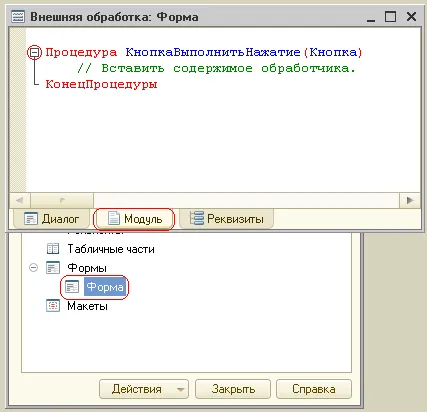Close the Внешняя обработка form window

(411, 17)
